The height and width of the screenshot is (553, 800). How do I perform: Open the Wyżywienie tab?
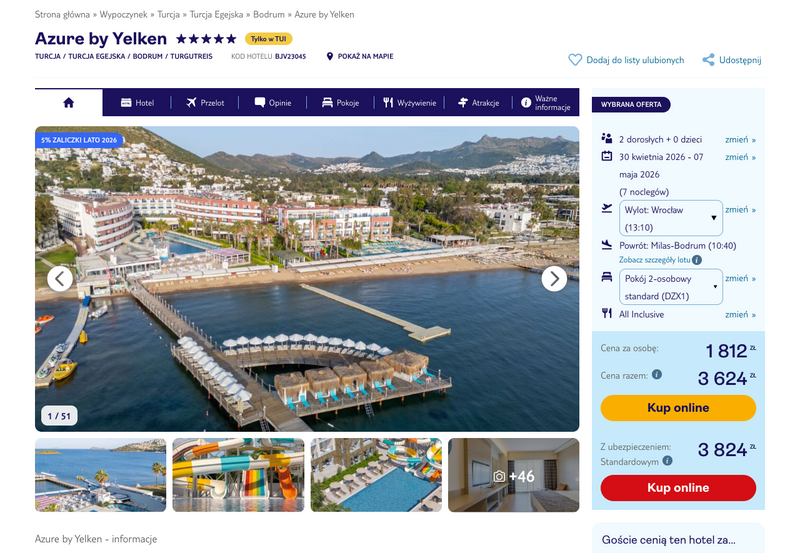(x=410, y=103)
